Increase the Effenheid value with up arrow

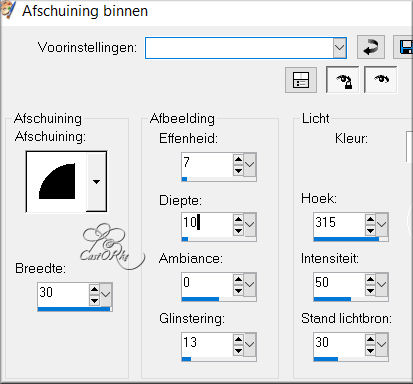click(238, 159)
